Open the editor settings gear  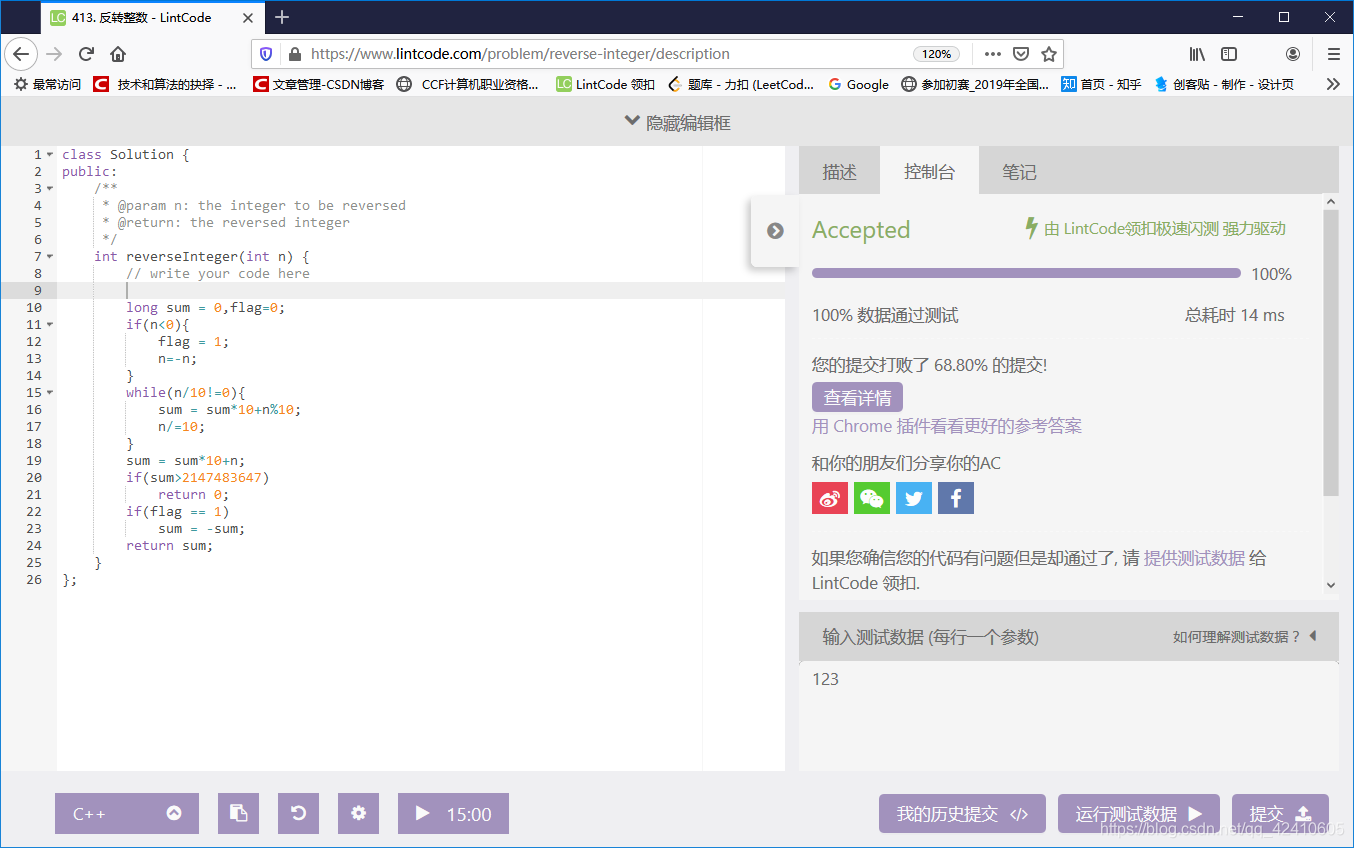click(x=358, y=813)
